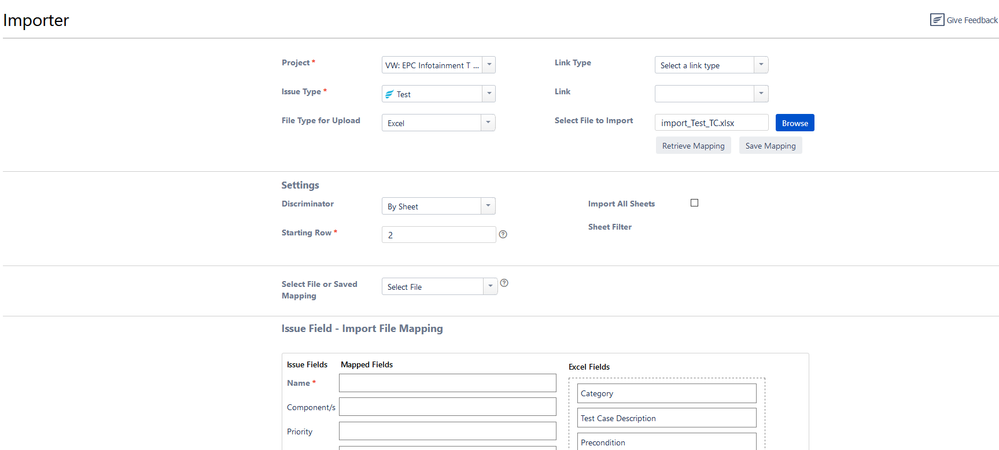999x450 pixels.
Task: Click the Excel Fields column header
Action: [x=589, y=367]
